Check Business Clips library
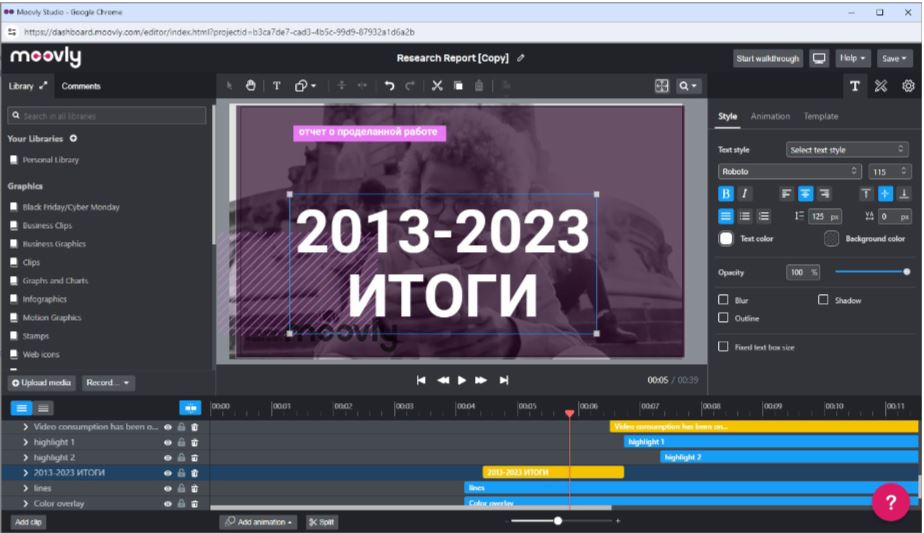924x533 pixels. [14, 225]
